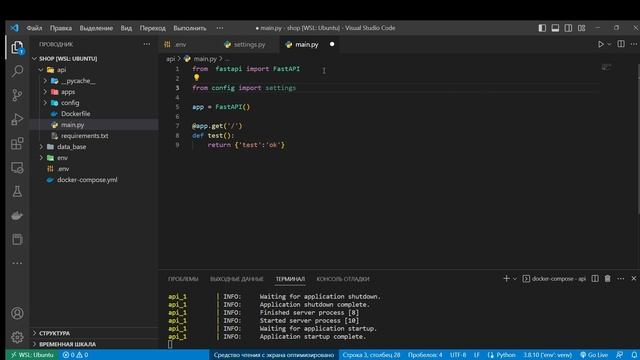Open the Выделение menu

(x=96, y=28)
